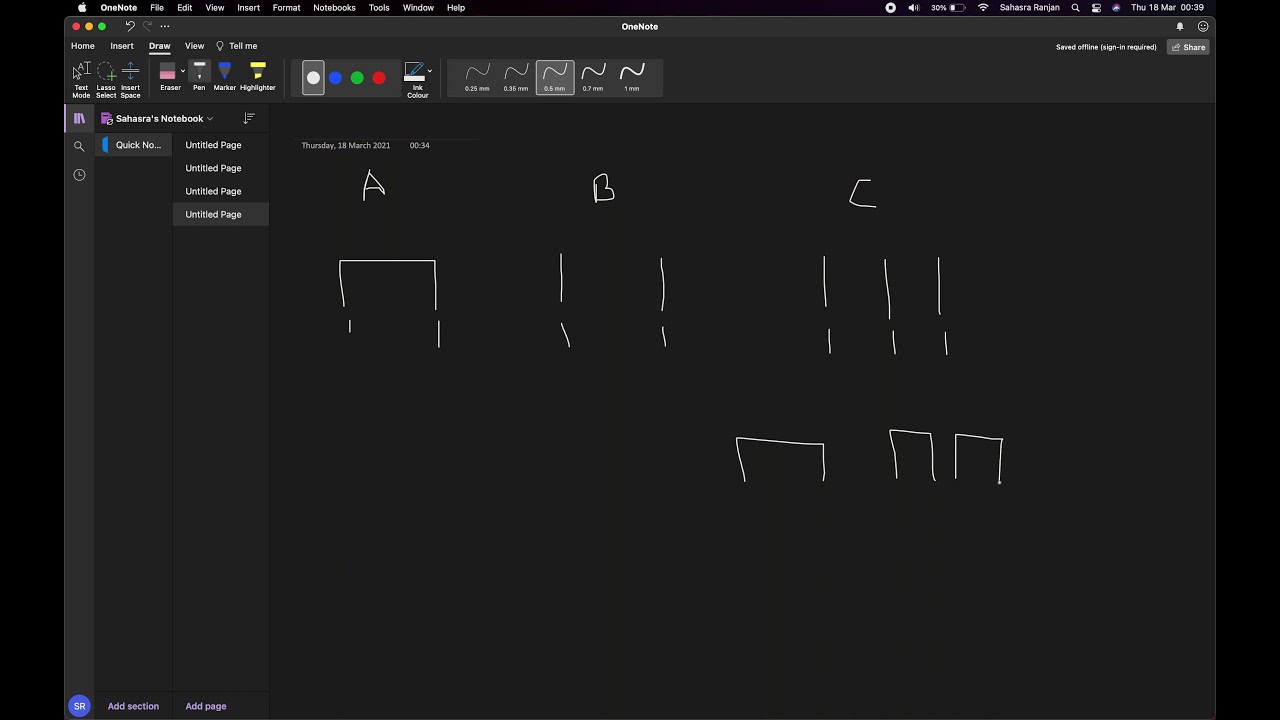The image size is (1280, 720).
Task: Open Control Centre in menu bar
Action: click(1096, 7)
